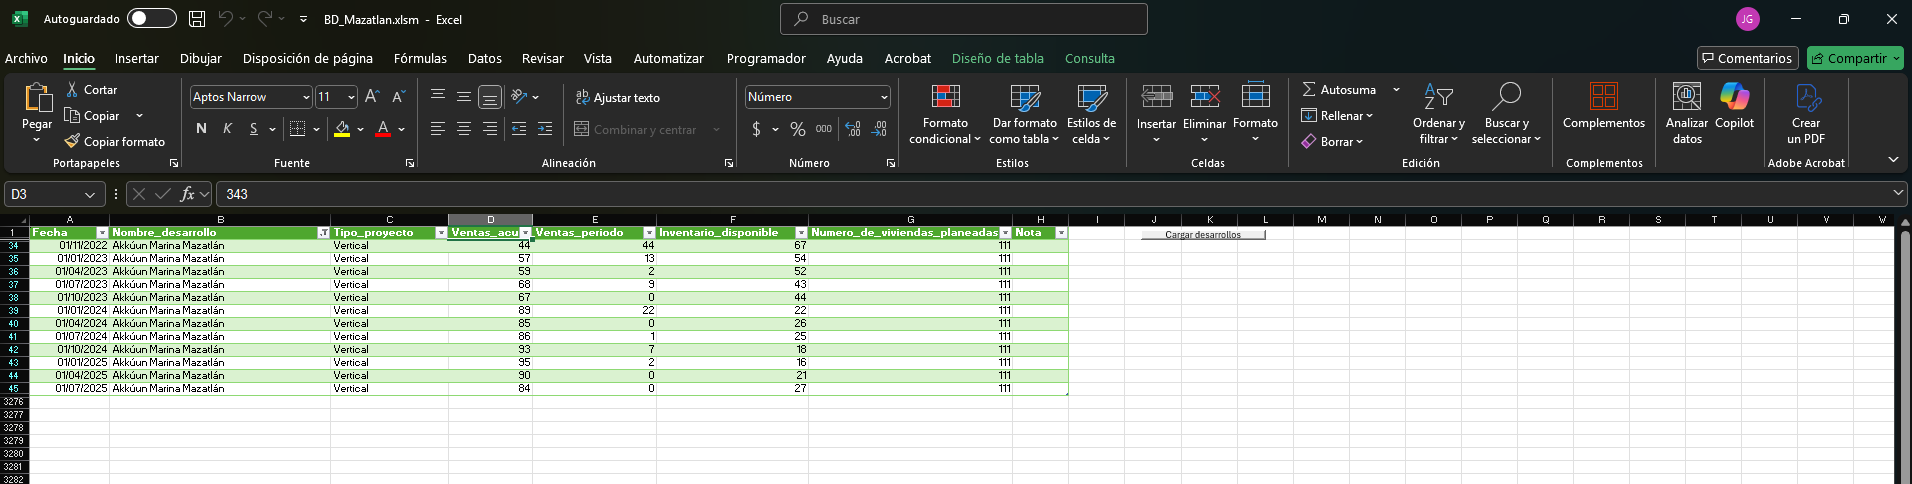Click the Cargar desarrollos button
This screenshot has height=484, width=1912.
tap(1202, 235)
